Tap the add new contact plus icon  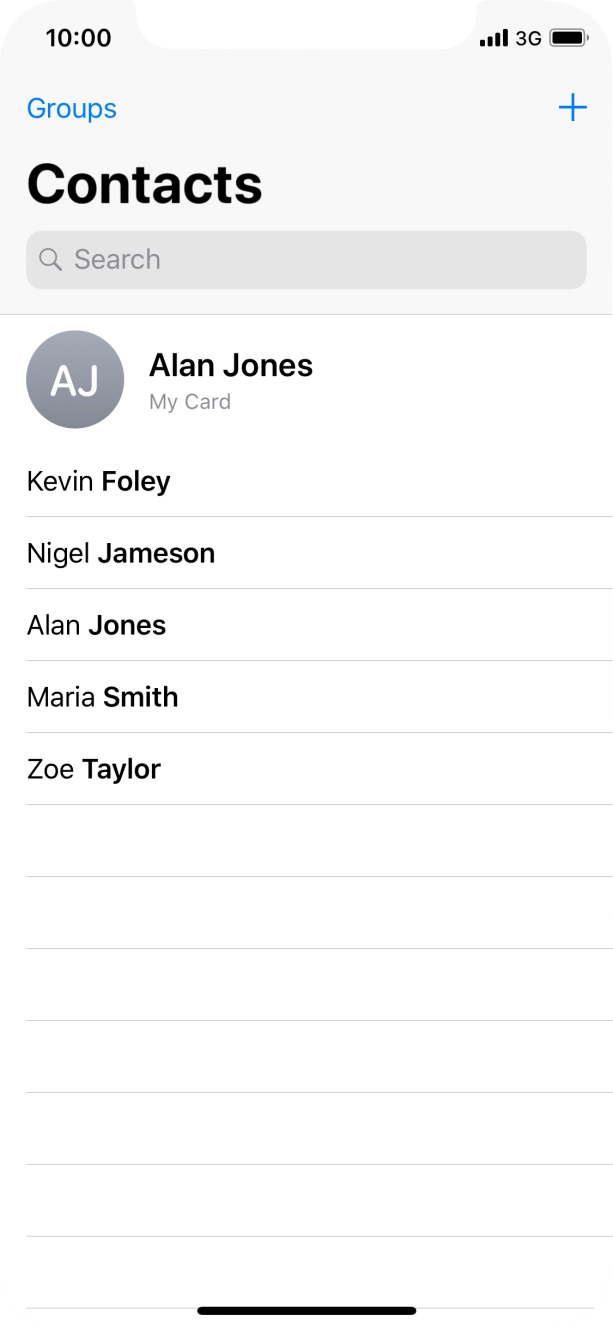click(x=573, y=108)
